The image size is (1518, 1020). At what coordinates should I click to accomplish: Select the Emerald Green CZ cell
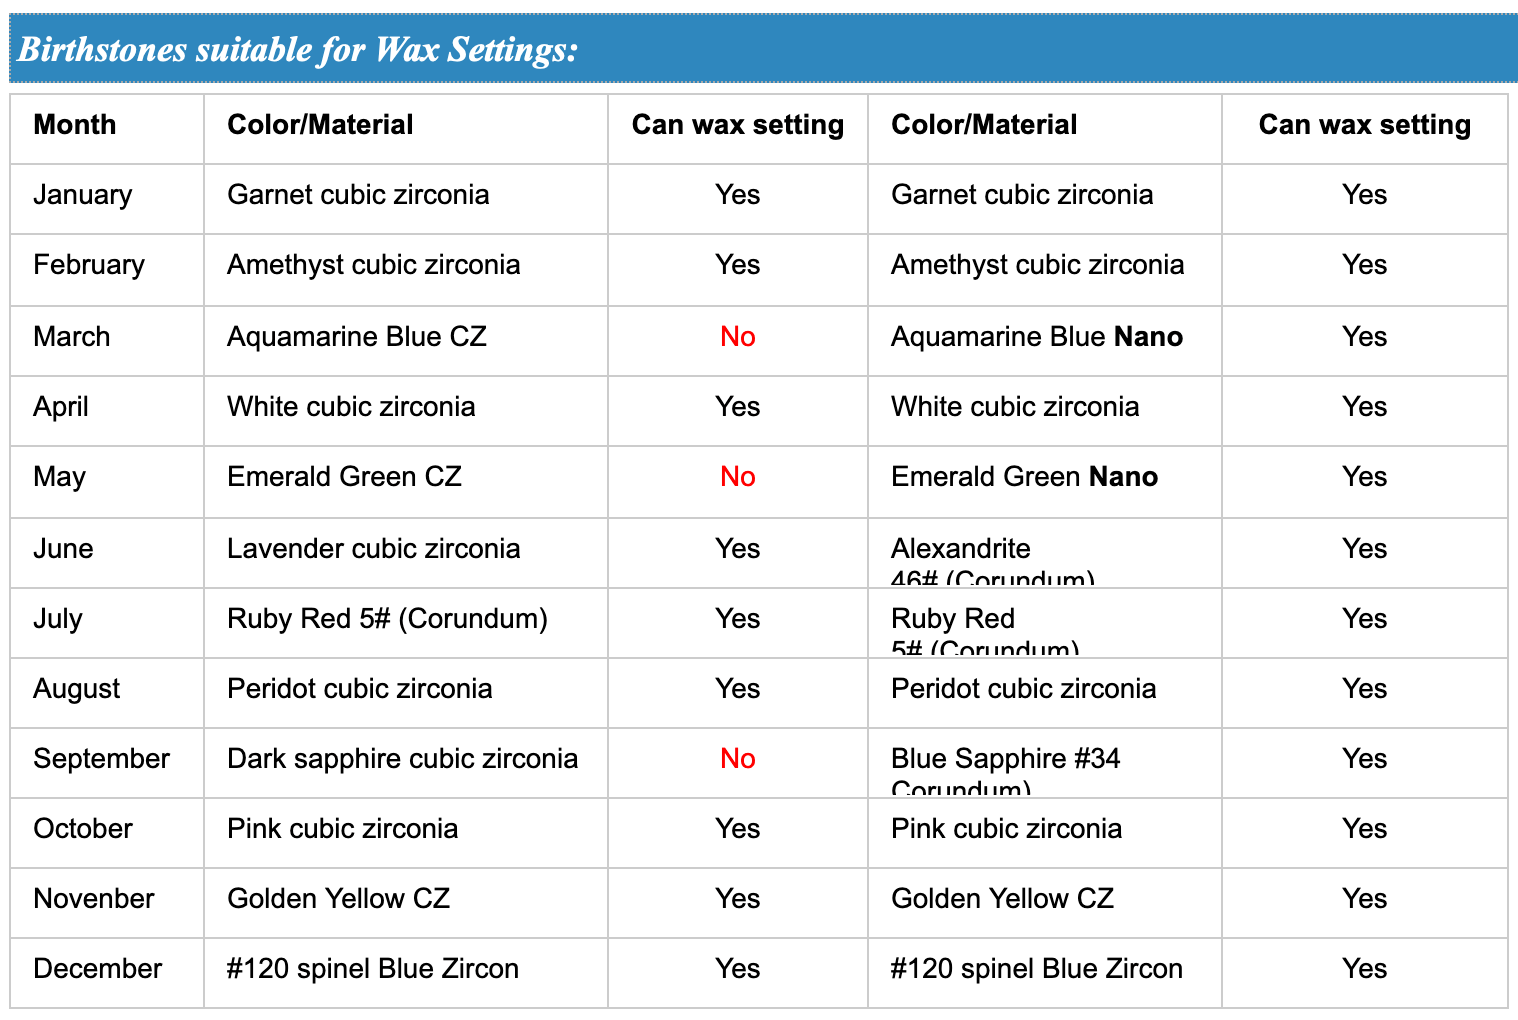345,477
